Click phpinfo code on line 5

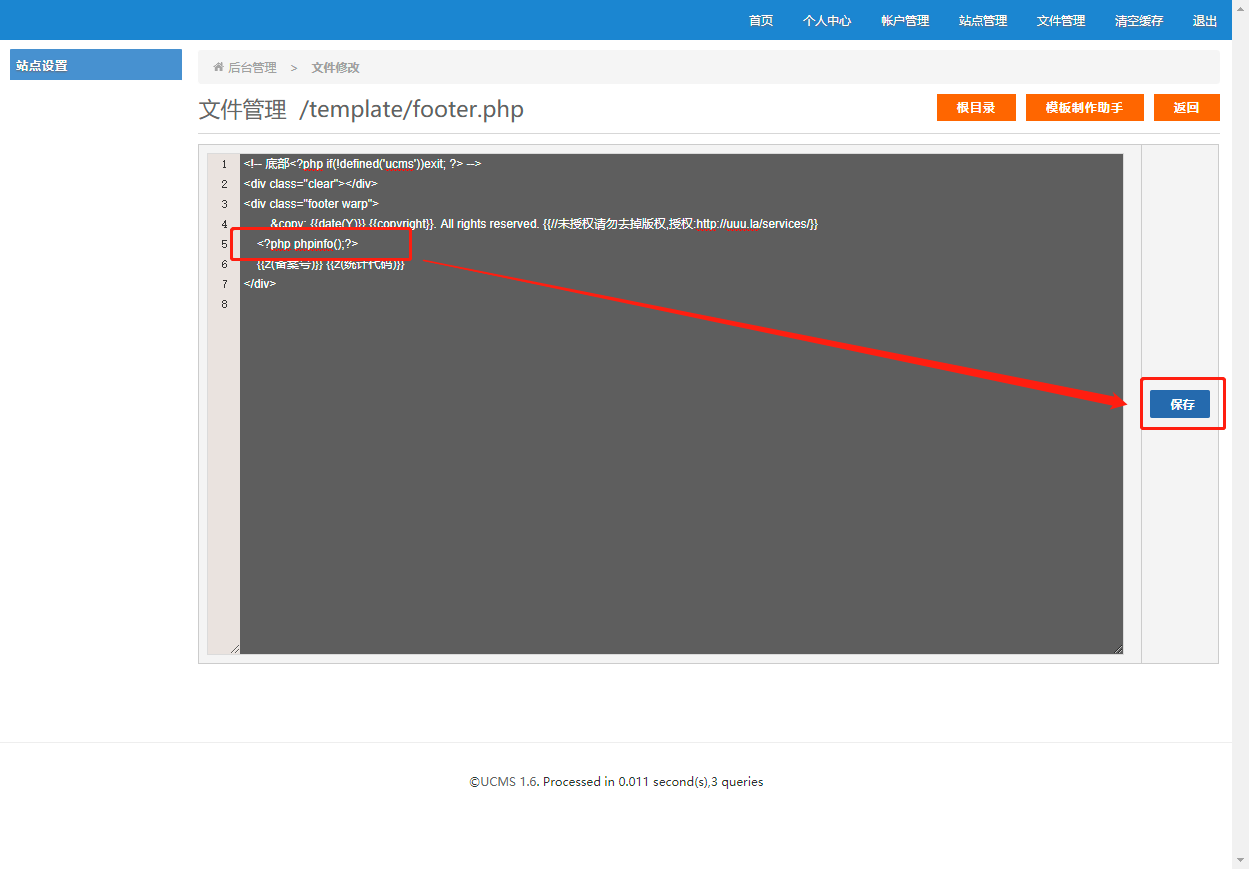click(x=307, y=244)
